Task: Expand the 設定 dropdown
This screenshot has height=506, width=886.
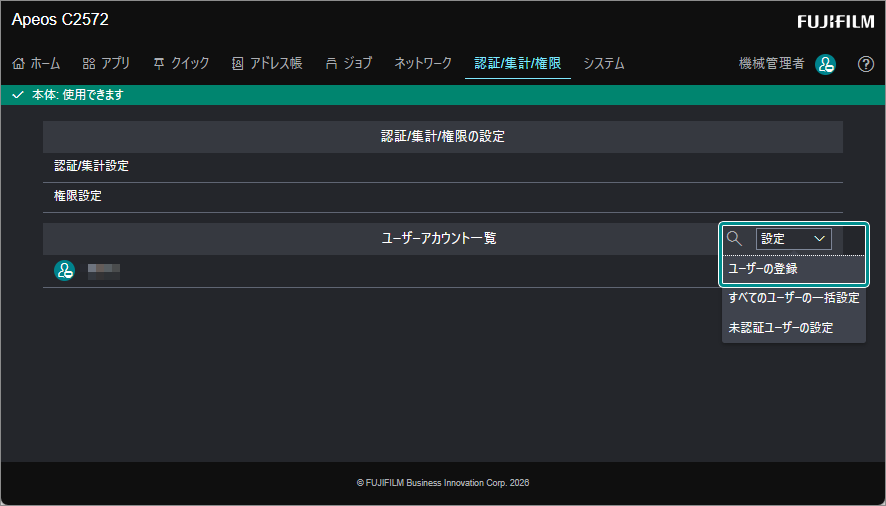Action: click(x=793, y=239)
